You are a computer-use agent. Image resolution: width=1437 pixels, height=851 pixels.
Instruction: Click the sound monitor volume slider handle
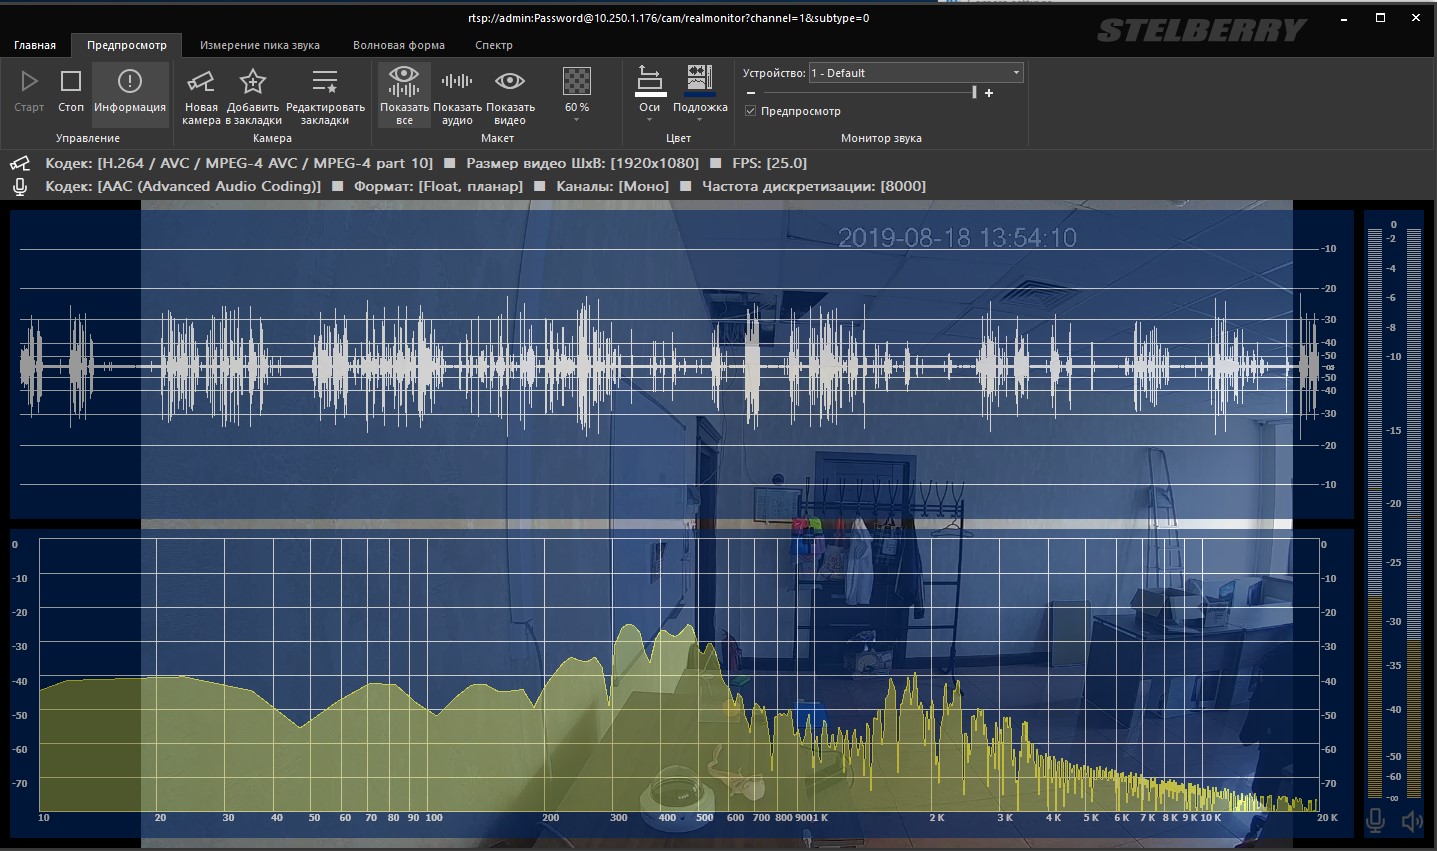click(974, 92)
